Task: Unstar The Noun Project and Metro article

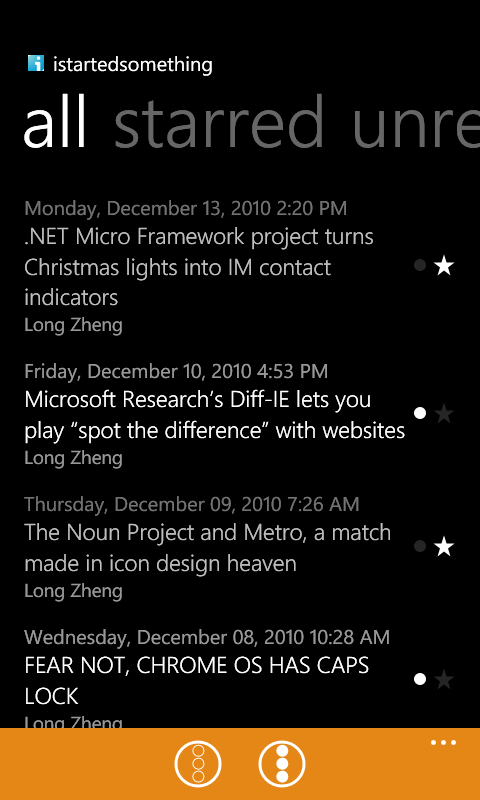Action: click(444, 547)
